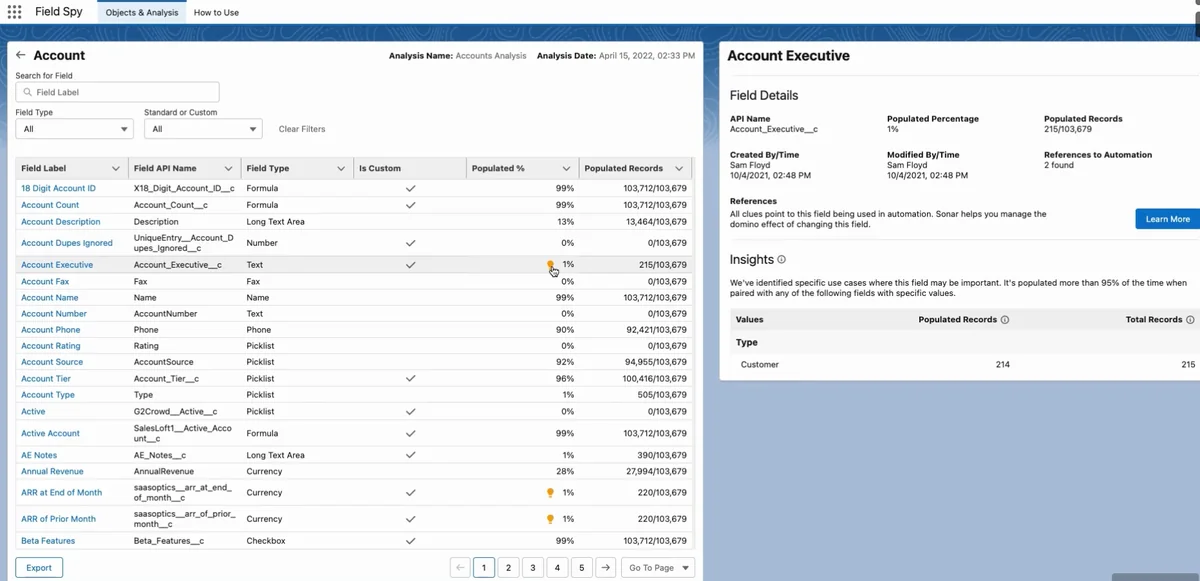Open the Beta Features field link
The height and width of the screenshot is (581, 1200).
(x=48, y=541)
